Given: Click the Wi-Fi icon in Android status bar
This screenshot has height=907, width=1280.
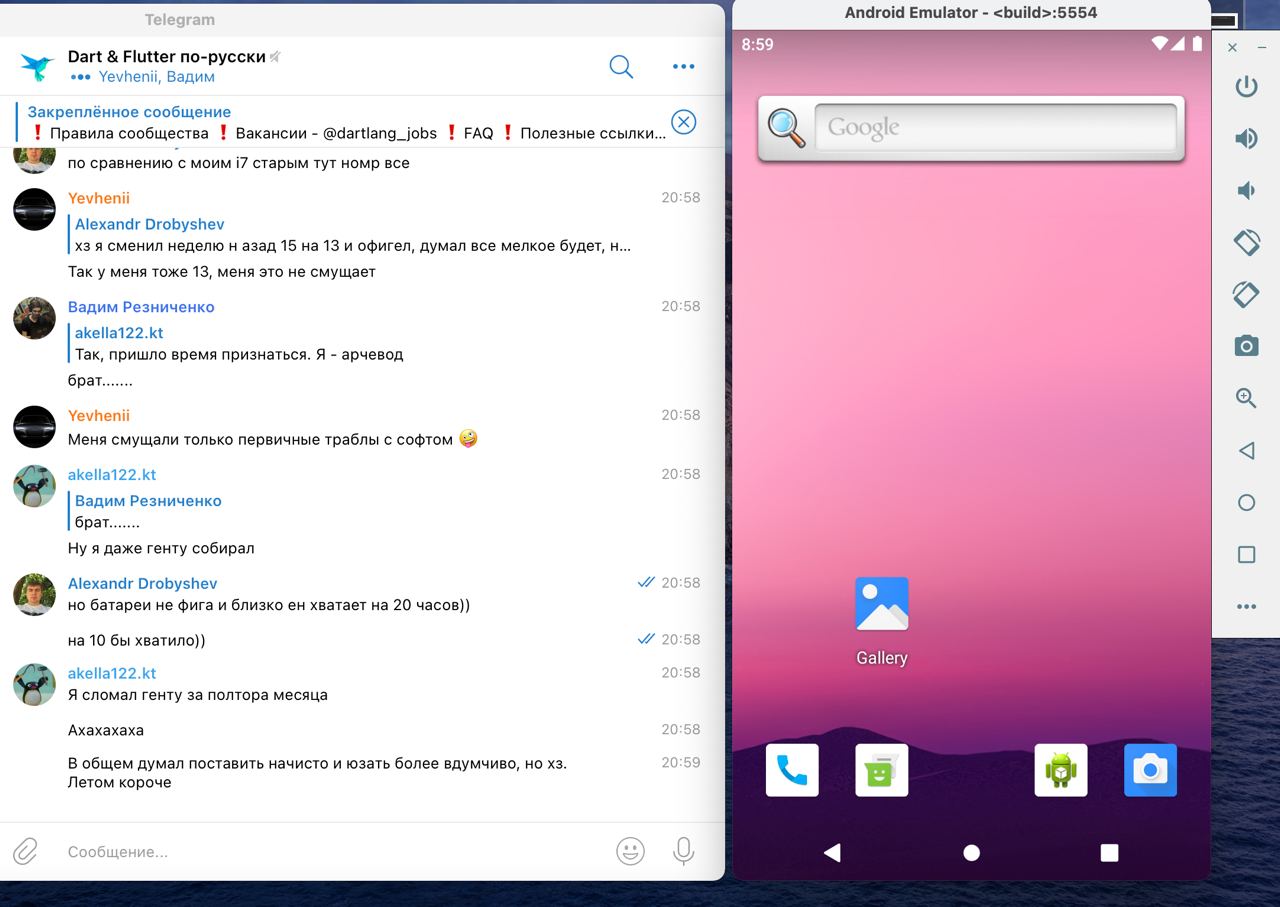Looking at the screenshot, I should [x=1160, y=43].
